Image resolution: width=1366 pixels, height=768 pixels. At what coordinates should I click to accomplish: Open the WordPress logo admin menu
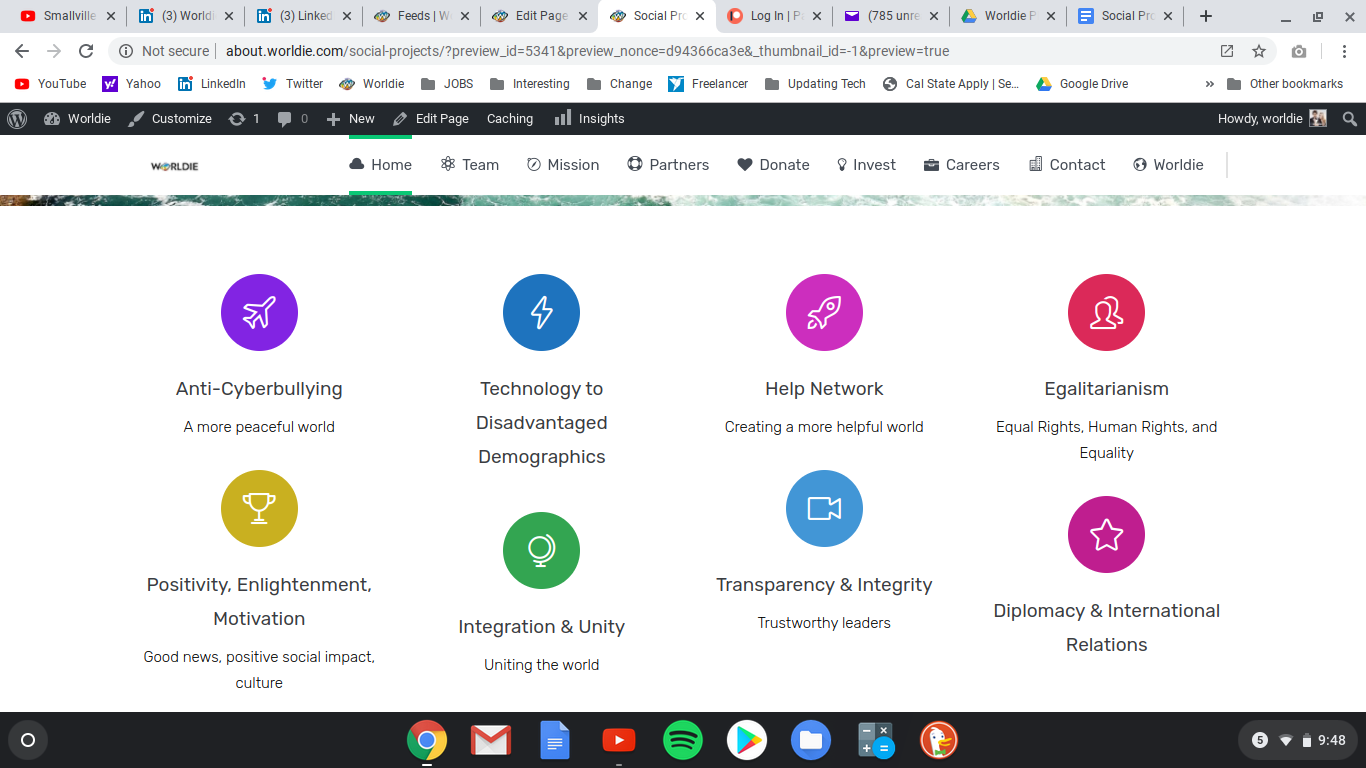point(17,118)
